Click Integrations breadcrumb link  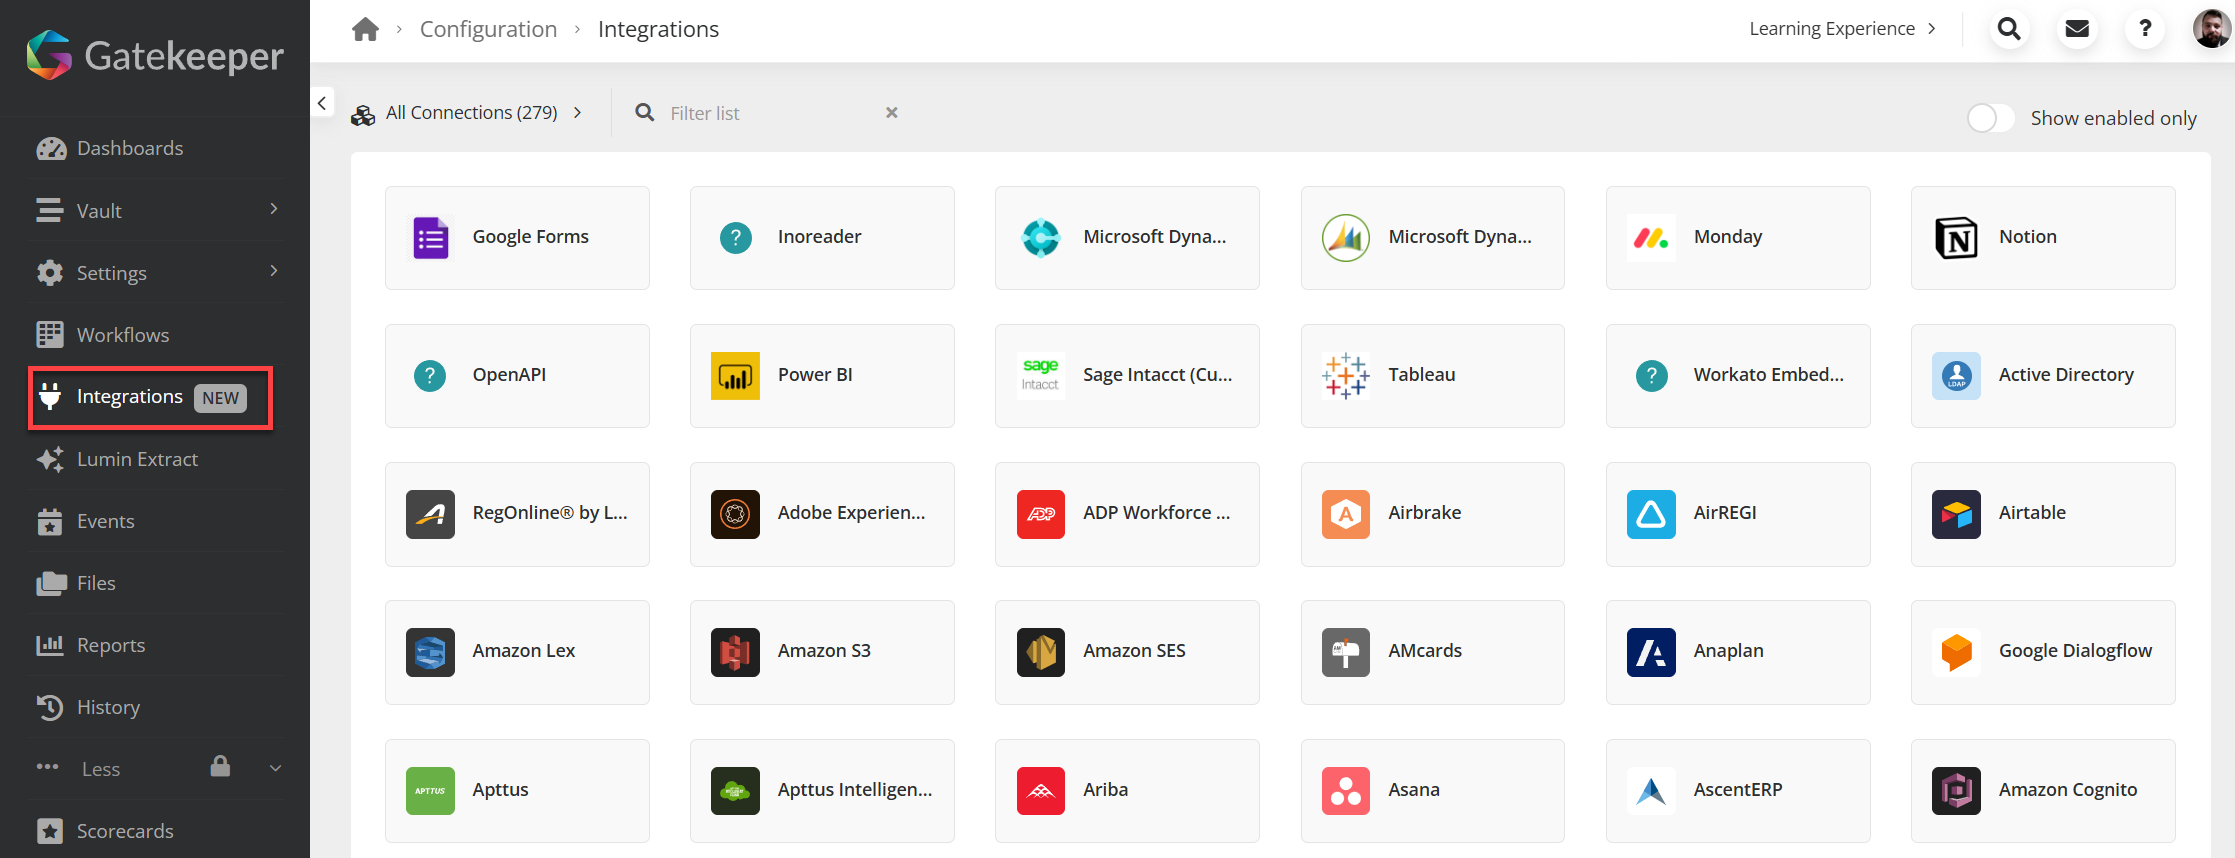[x=658, y=29]
